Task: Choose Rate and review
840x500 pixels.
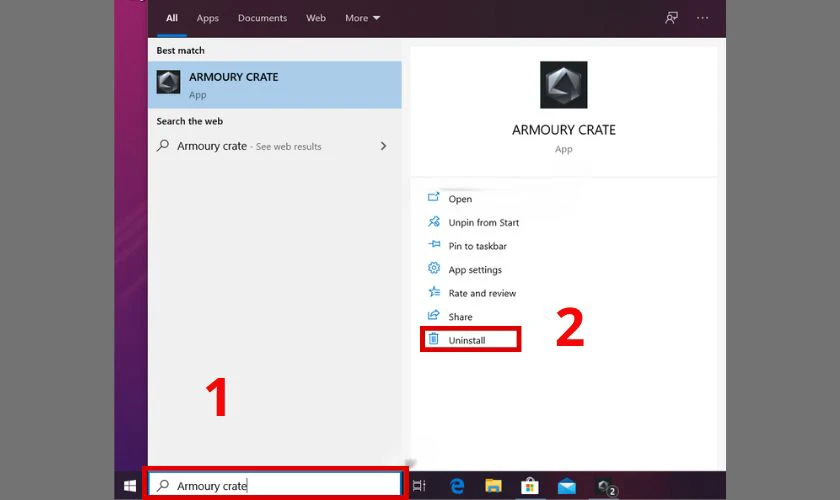Action: pyautogui.click(x=482, y=293)
